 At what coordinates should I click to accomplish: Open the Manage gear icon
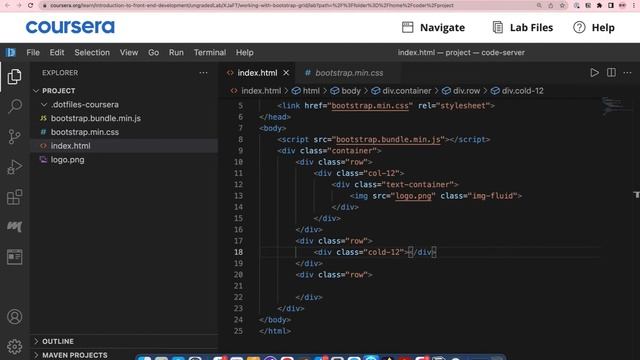pos(14,347)
